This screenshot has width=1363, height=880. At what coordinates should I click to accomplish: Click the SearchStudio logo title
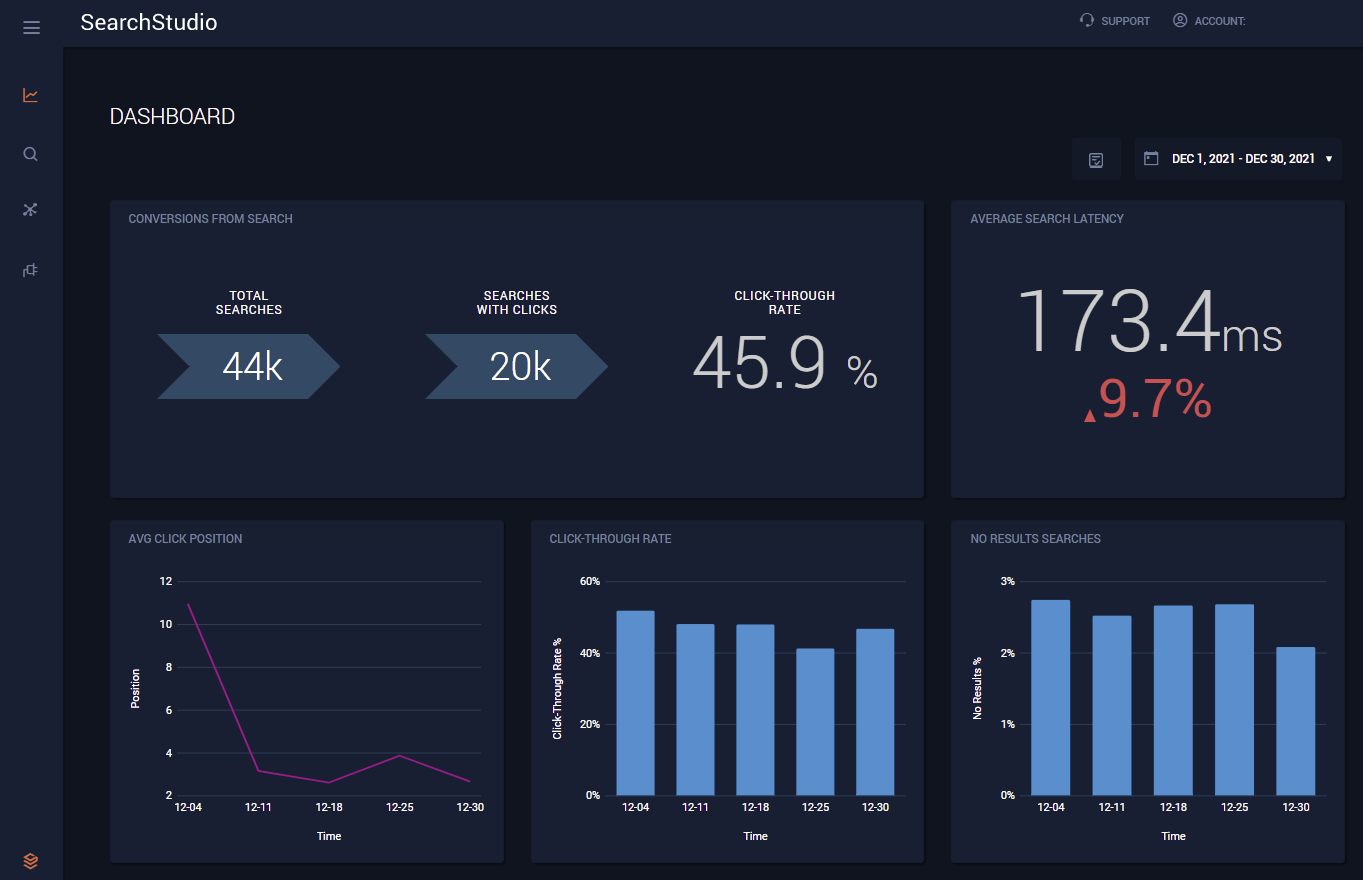pyautogui.click(x=149, y=22)
